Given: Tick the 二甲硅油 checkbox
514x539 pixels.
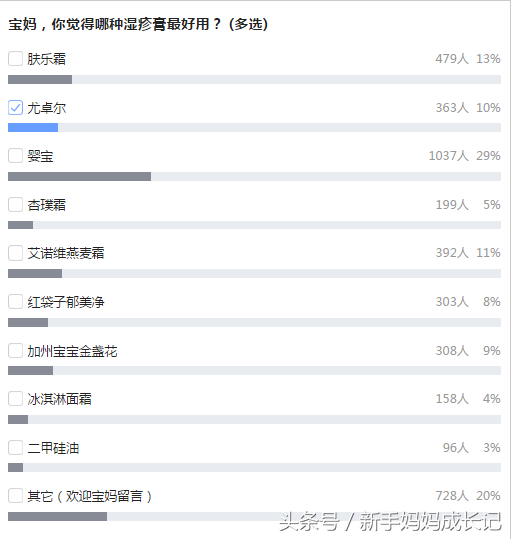Looking at the screenshot, I should (x=15, y=448).
